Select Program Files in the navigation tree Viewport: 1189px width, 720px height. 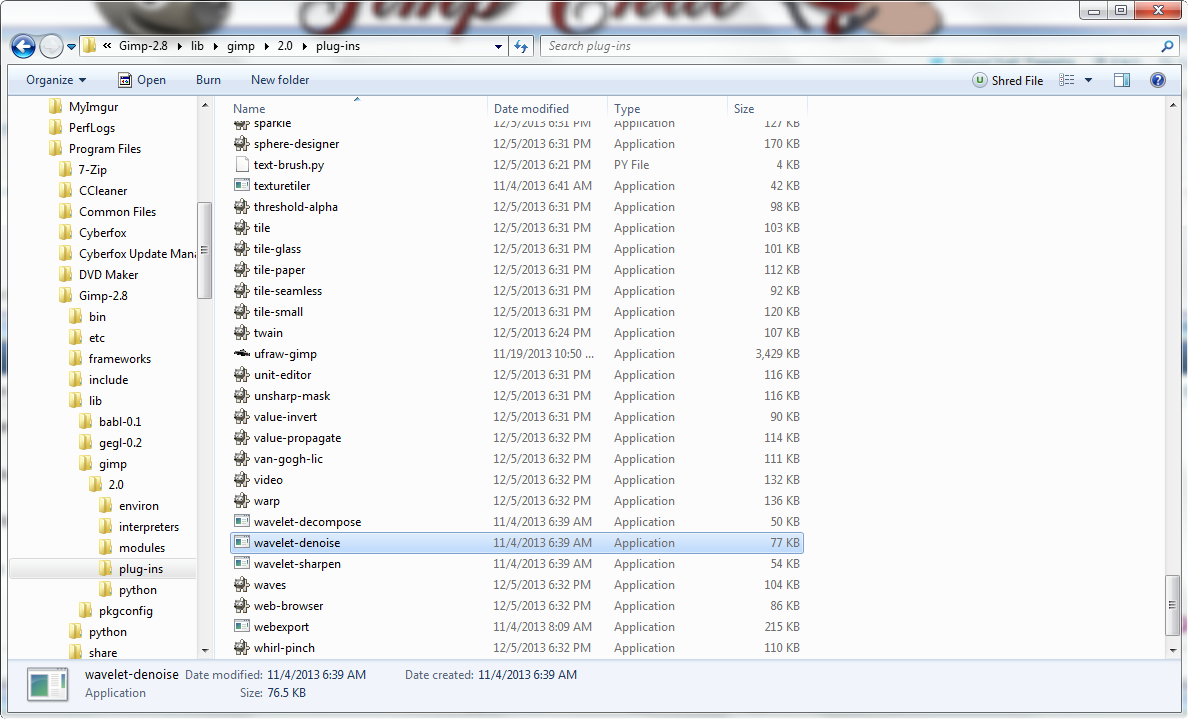pos(95,149)
